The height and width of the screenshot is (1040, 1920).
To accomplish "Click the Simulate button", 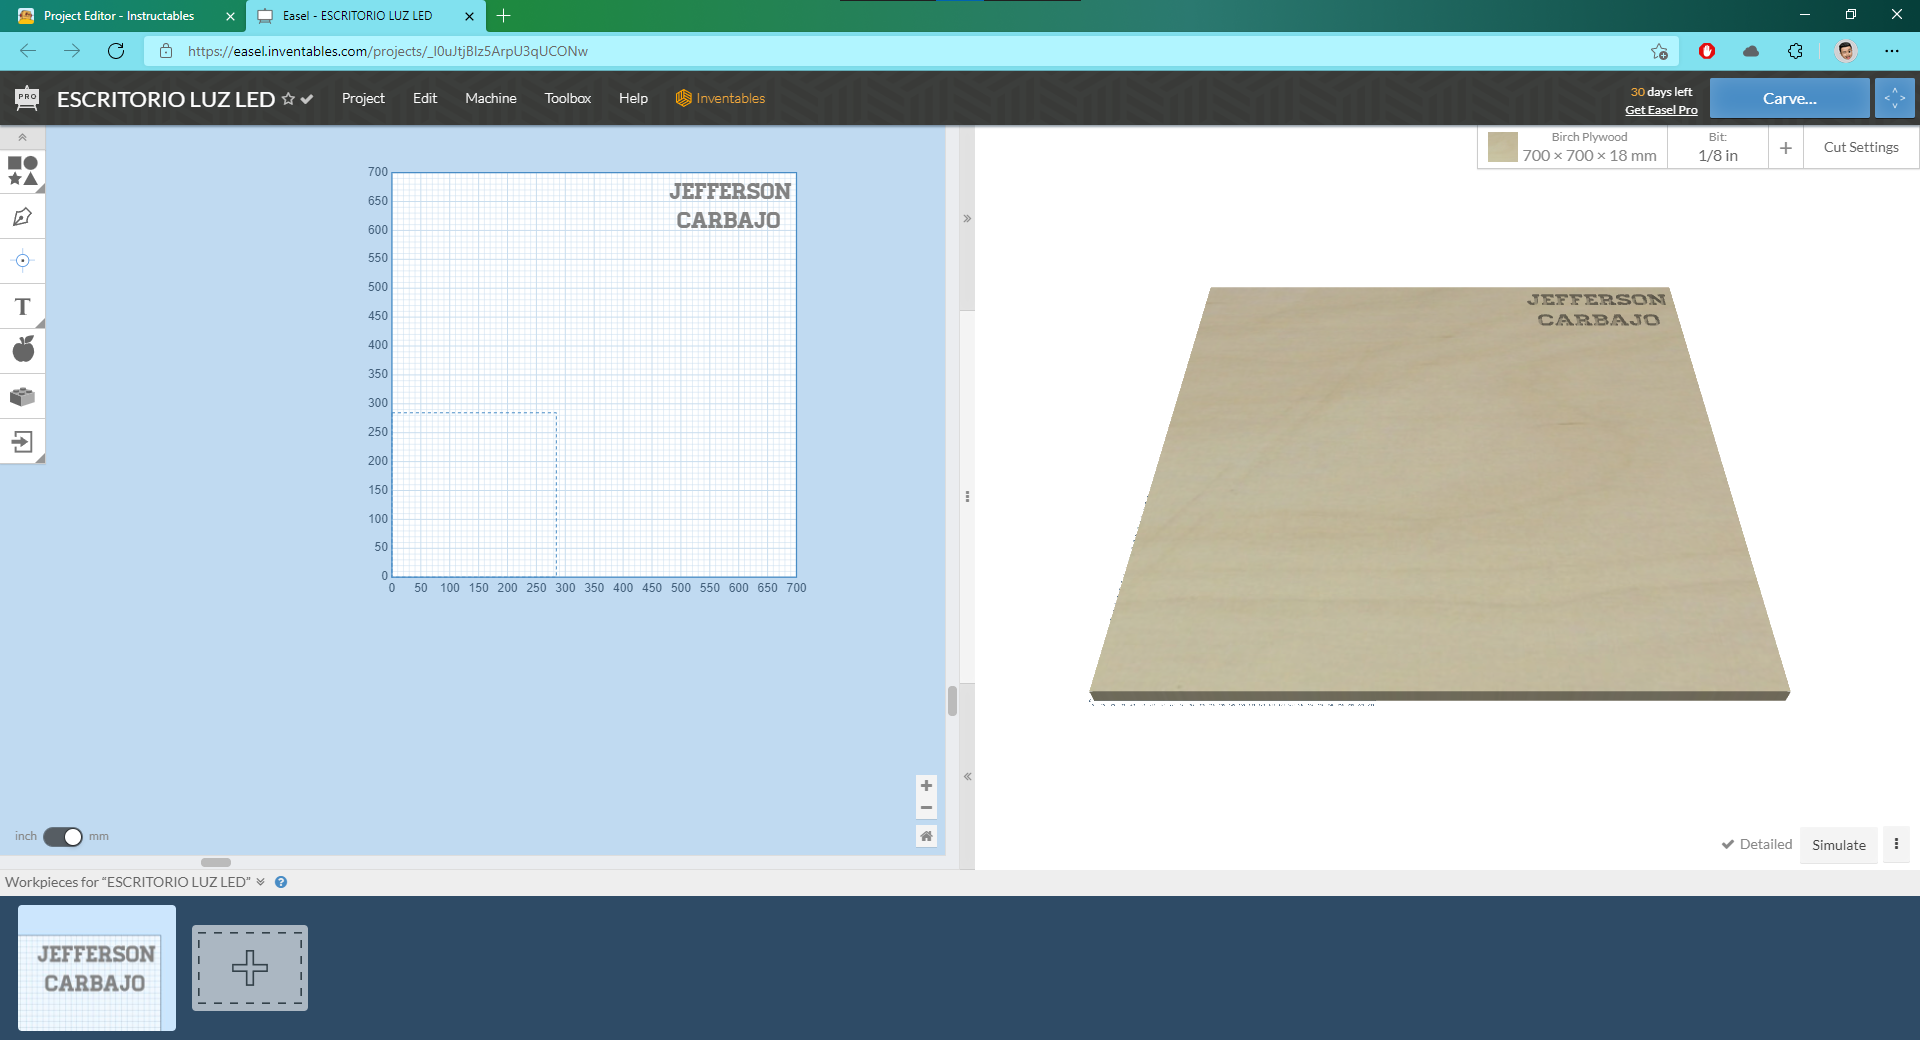I will pos(1838,845).
